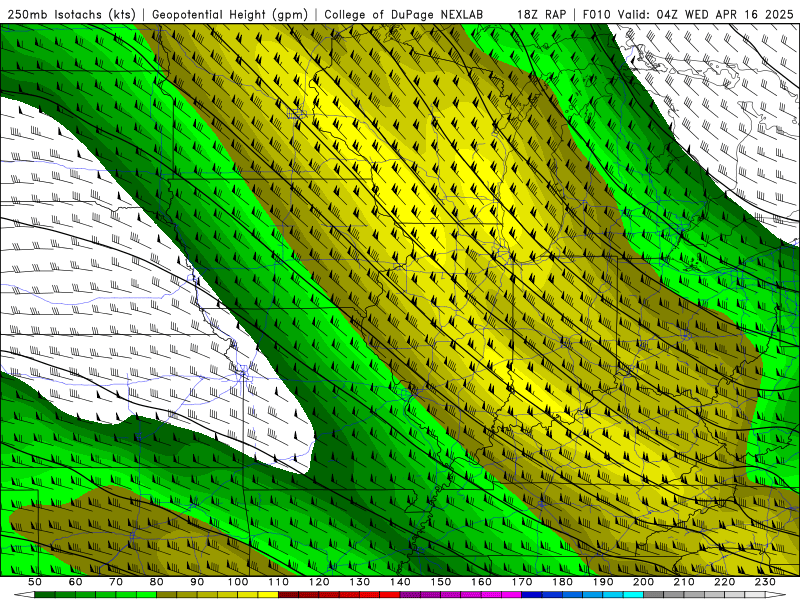Viewport: 800px width, 600px height.
Task: Click the 200 label on the colorbar
Action: (644, 582)
